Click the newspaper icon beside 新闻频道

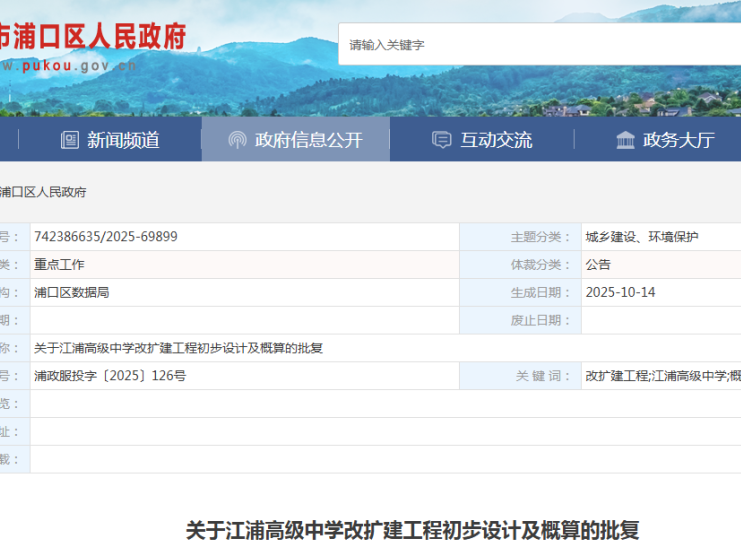pos(69,140)
